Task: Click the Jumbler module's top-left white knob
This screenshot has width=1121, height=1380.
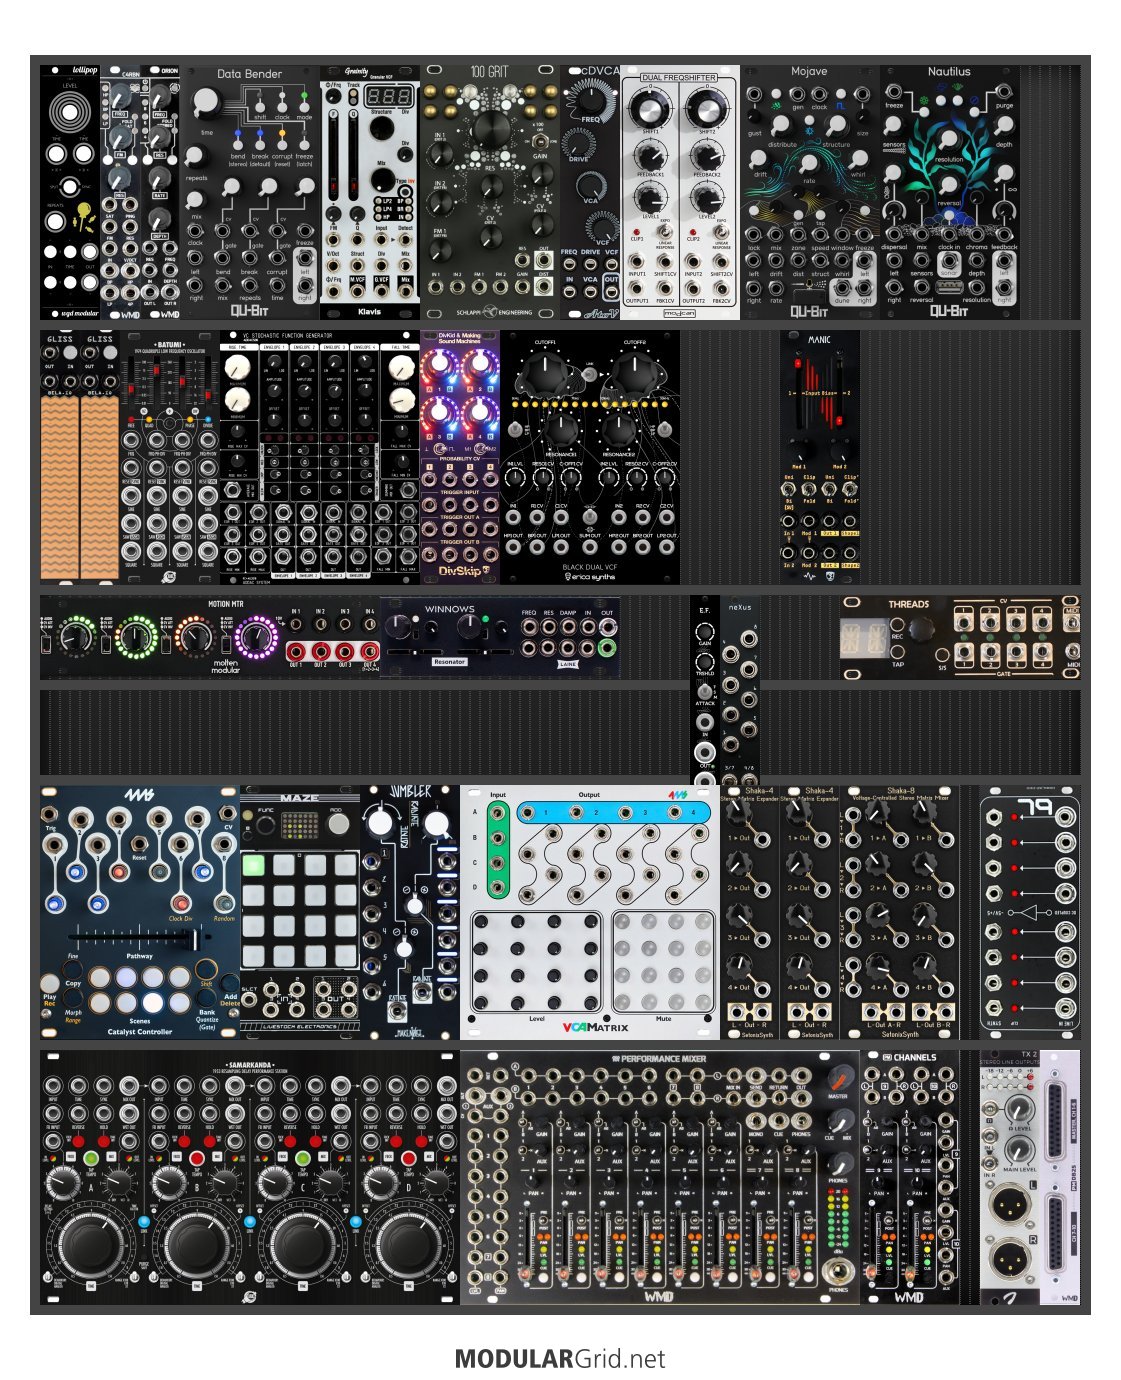Action: point(379,822)
